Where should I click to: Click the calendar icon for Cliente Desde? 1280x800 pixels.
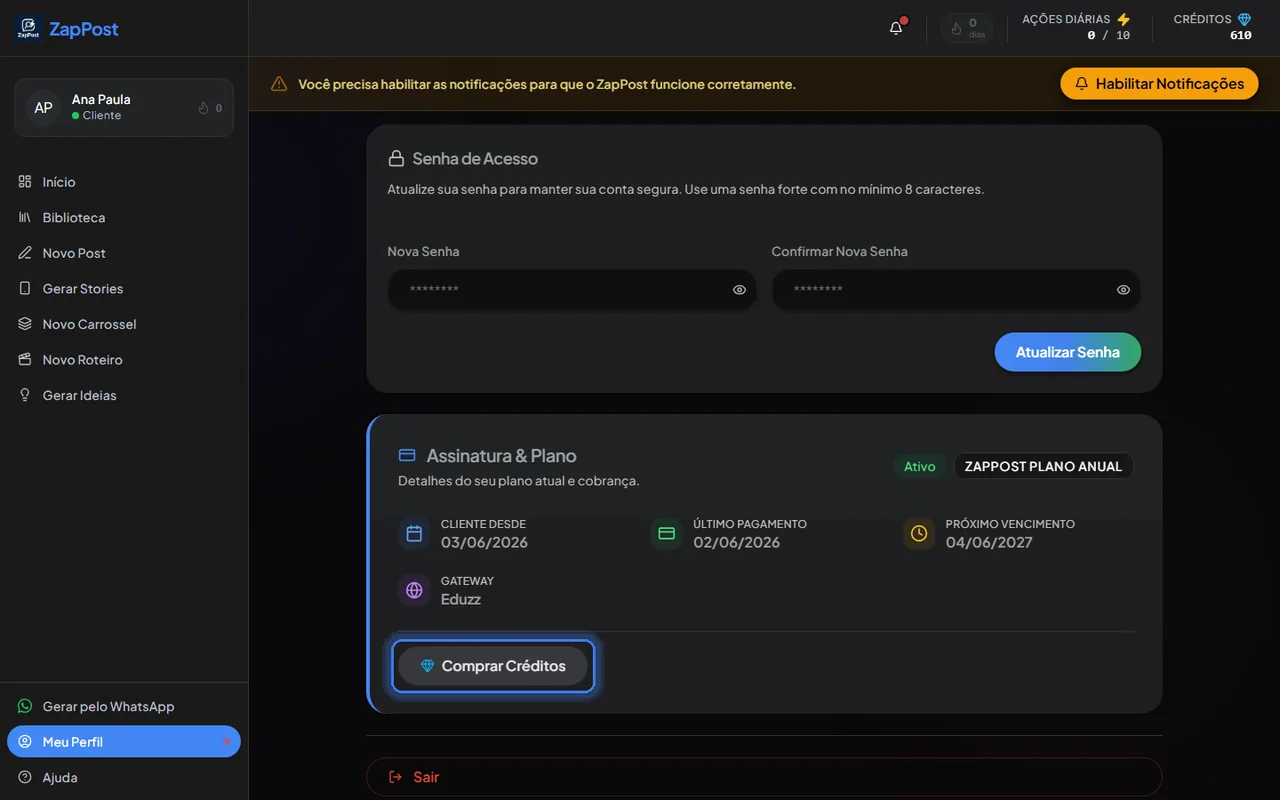coord(414,534)
